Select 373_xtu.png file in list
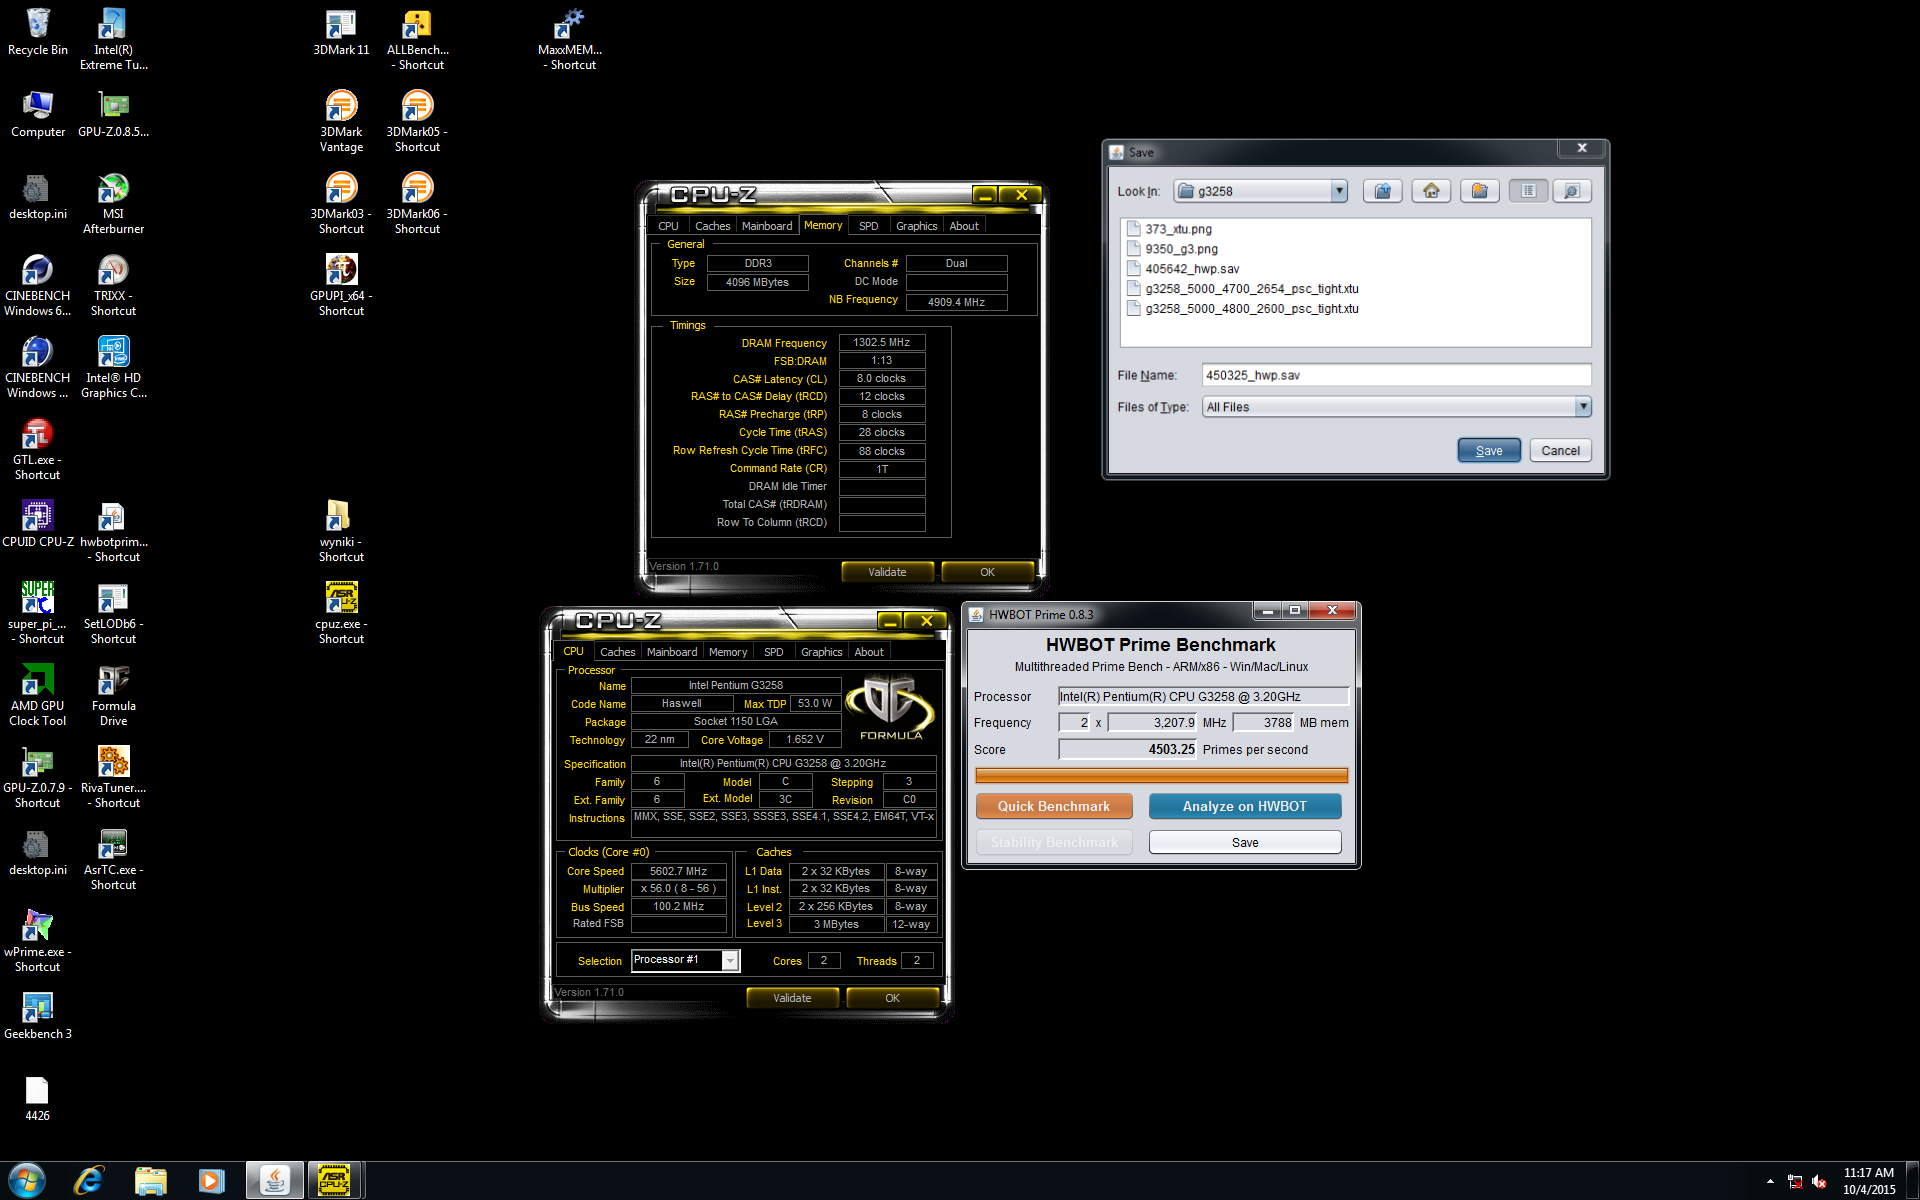Viewport: 1920px width, 1200px height. (1168, 229)
